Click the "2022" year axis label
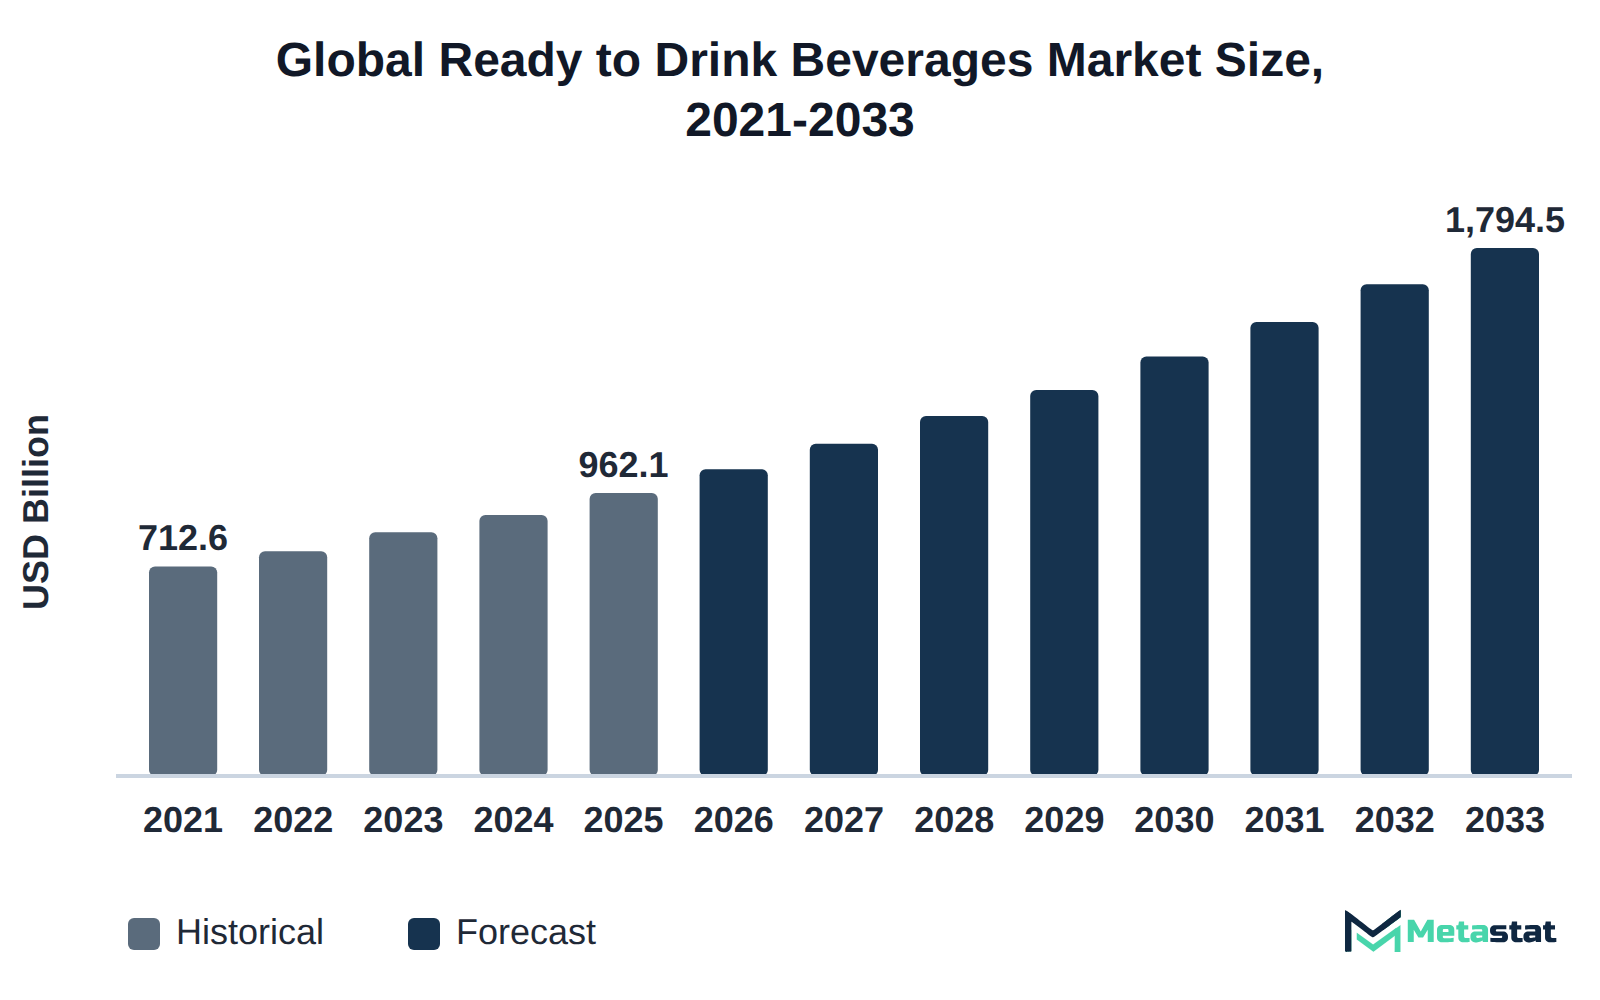 click(x=293, y=820)
